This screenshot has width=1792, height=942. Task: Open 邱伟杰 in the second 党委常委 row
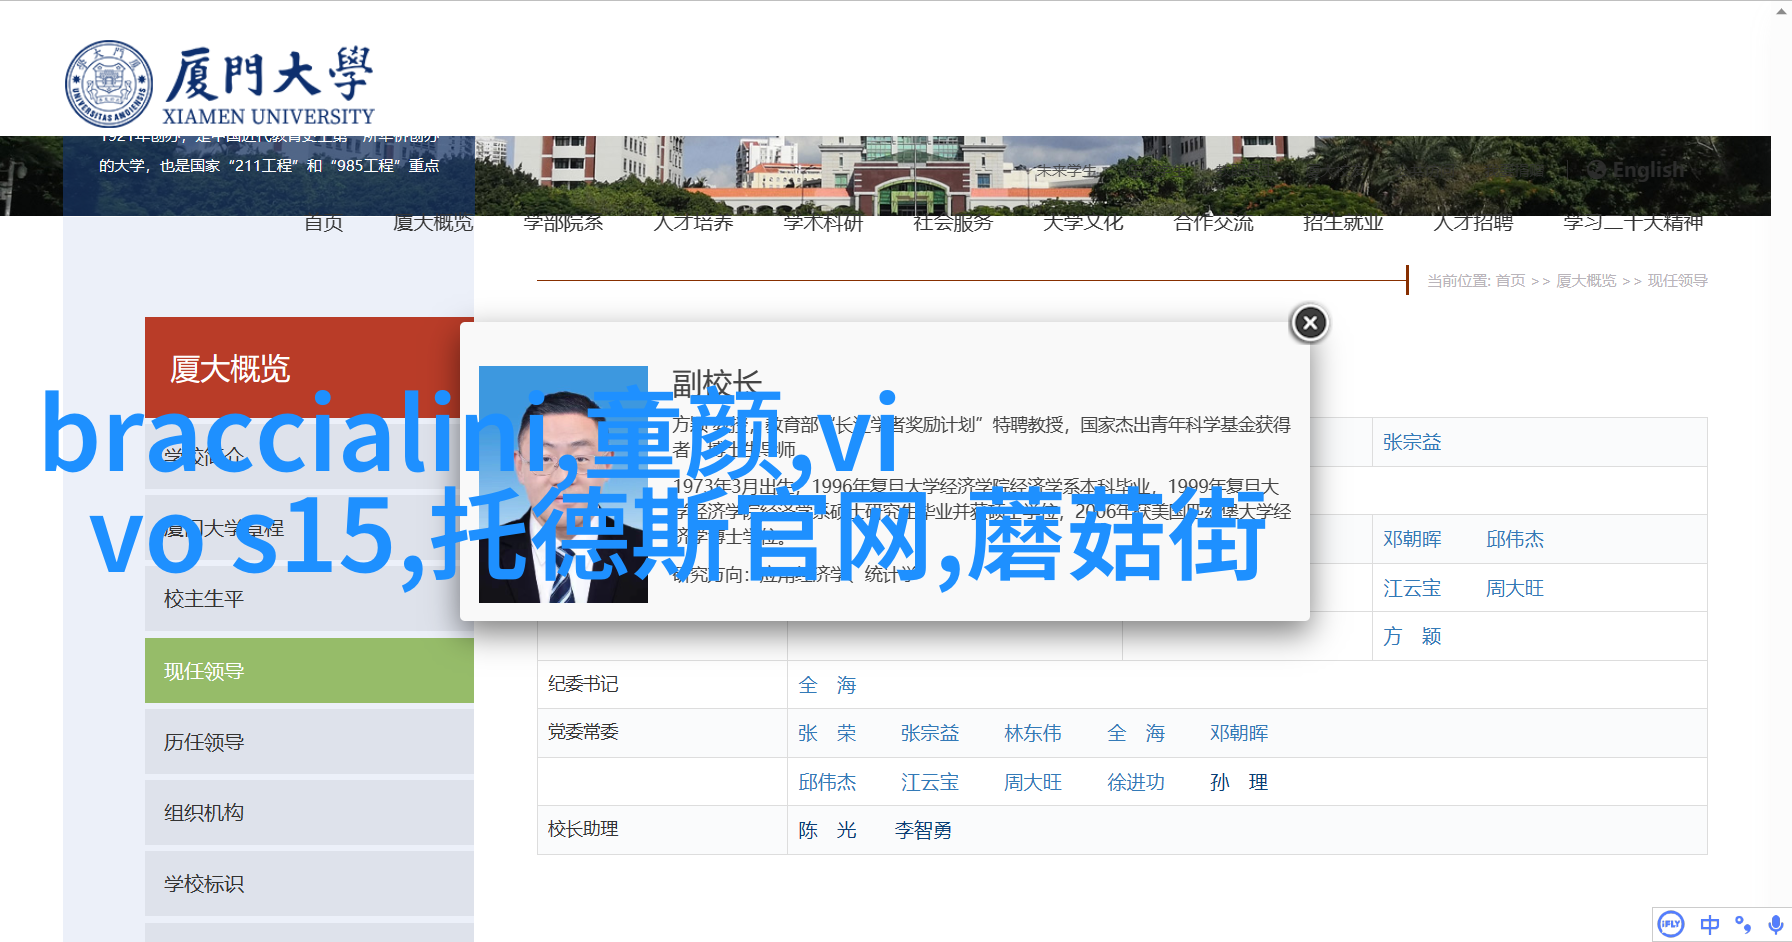click(x=827, y=782)
